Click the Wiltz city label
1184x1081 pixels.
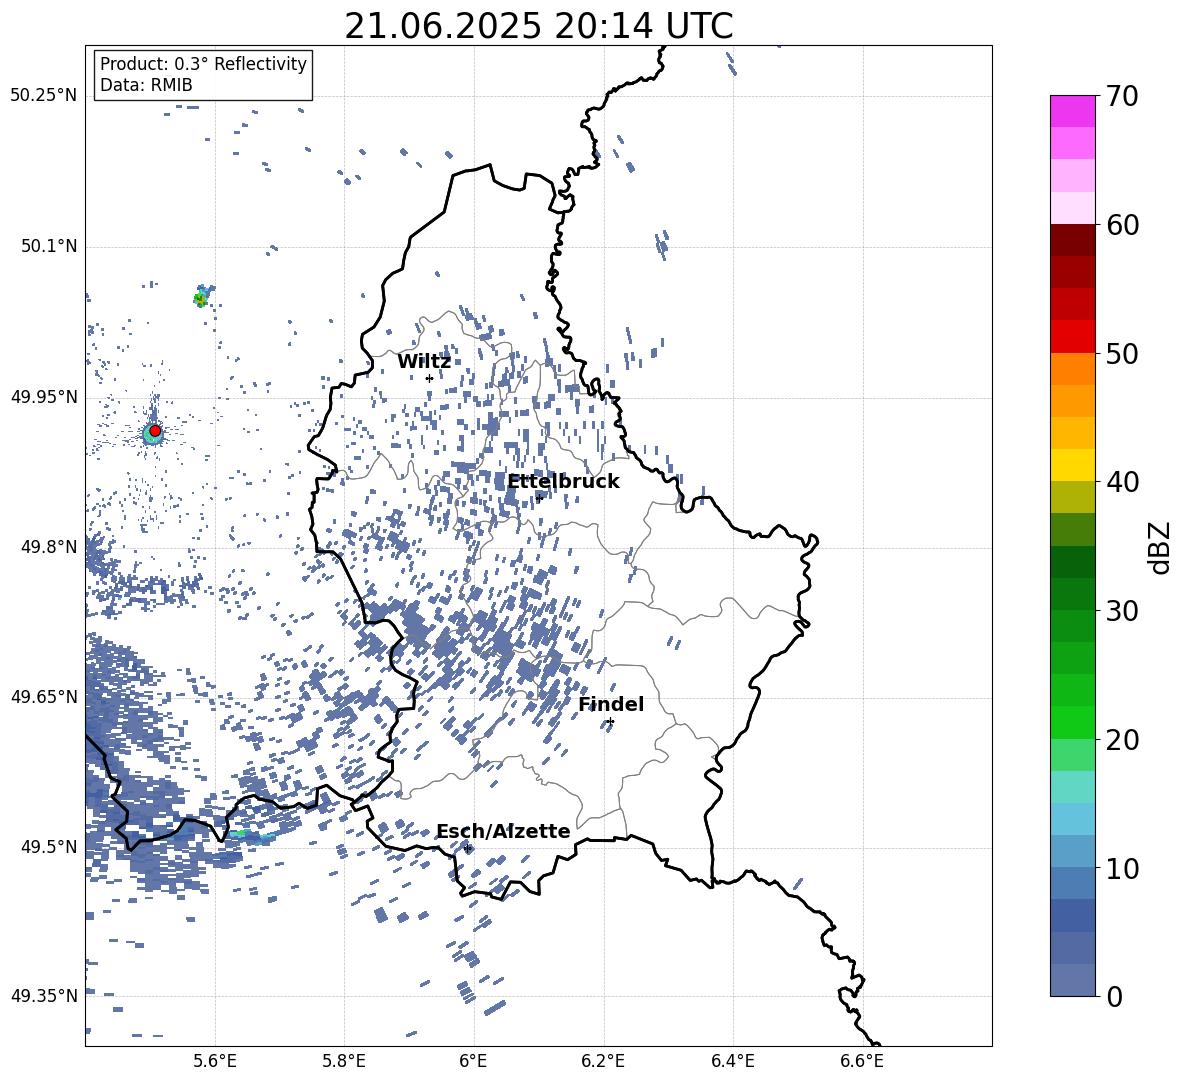[424, 362]
